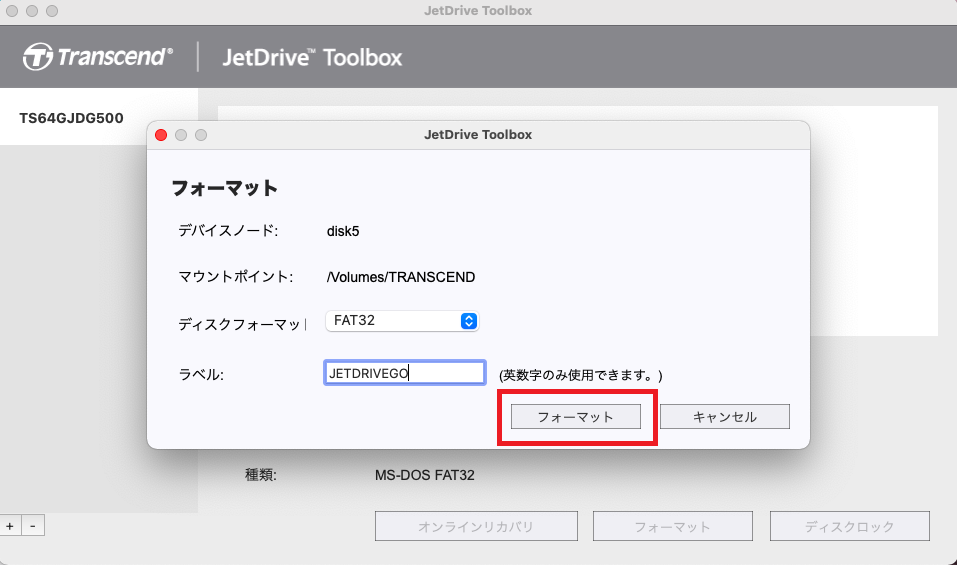Click the plus button below device list

pyautogui.click(x=10, y=525)
